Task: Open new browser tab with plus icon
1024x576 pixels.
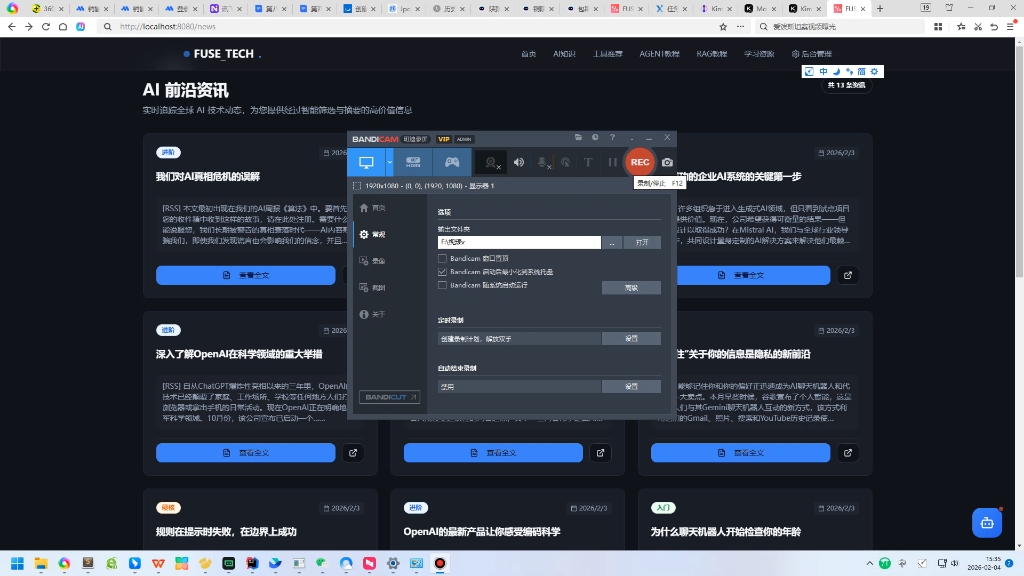Action: (x=880, y=8)
